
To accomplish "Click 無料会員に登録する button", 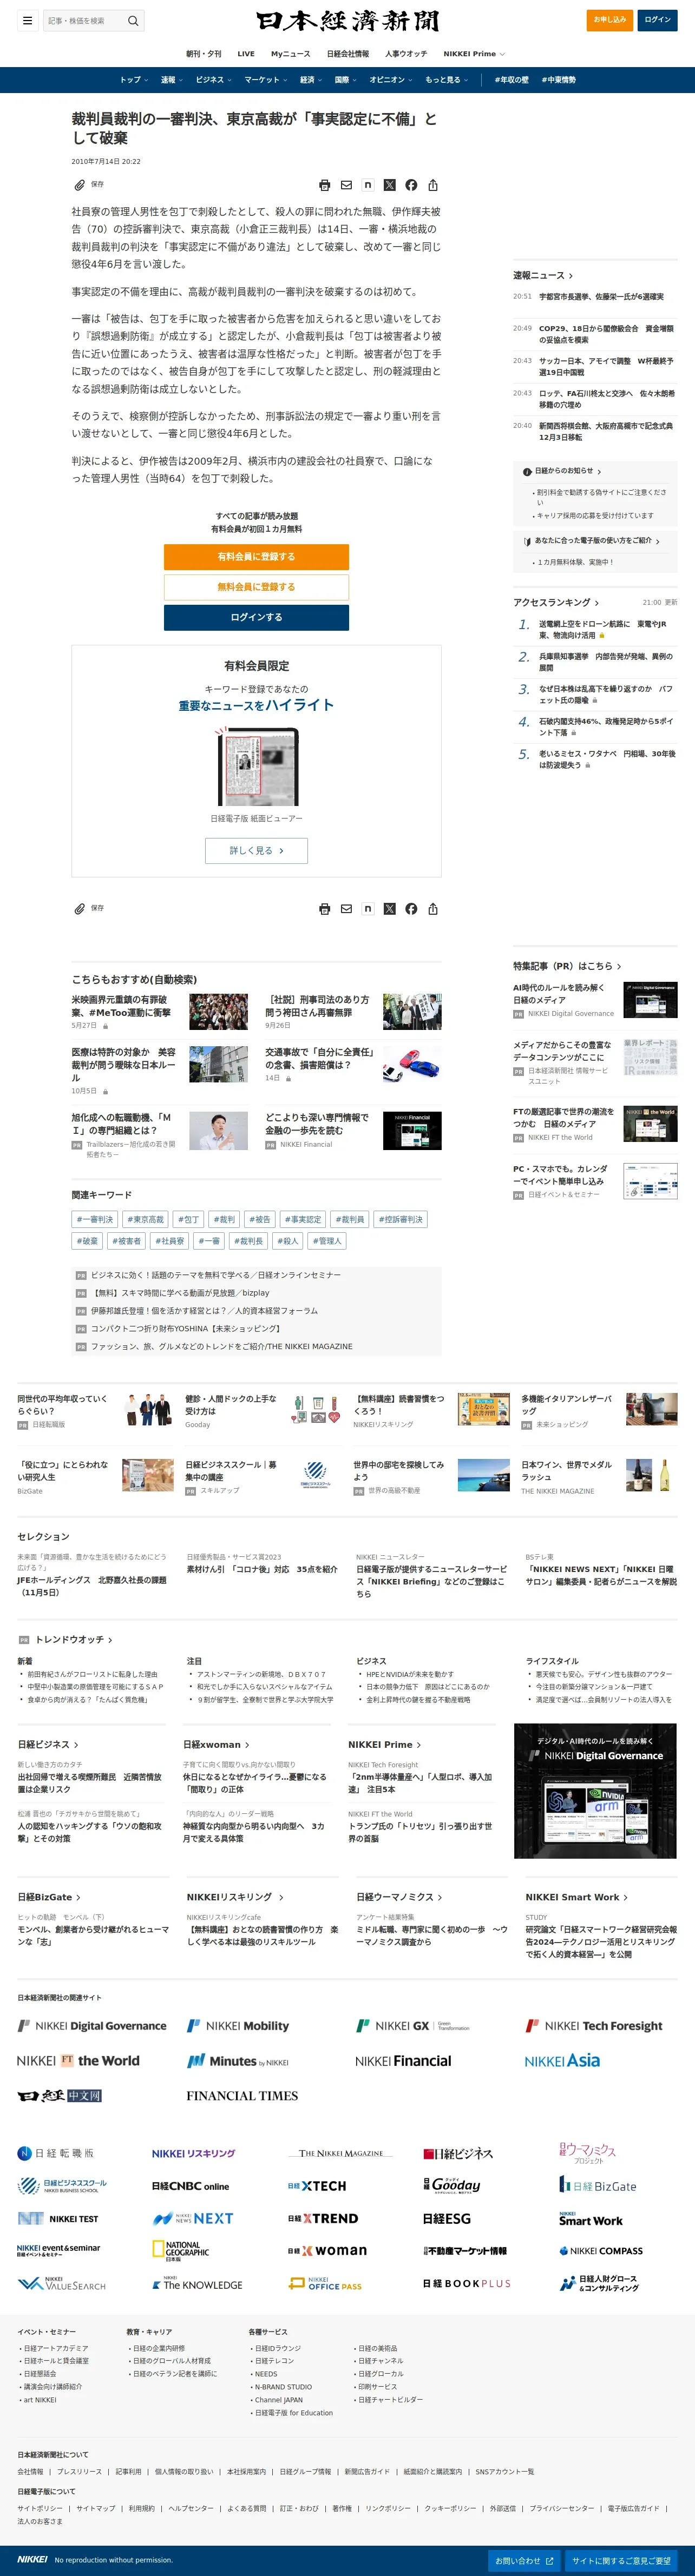I will (256, 587).
